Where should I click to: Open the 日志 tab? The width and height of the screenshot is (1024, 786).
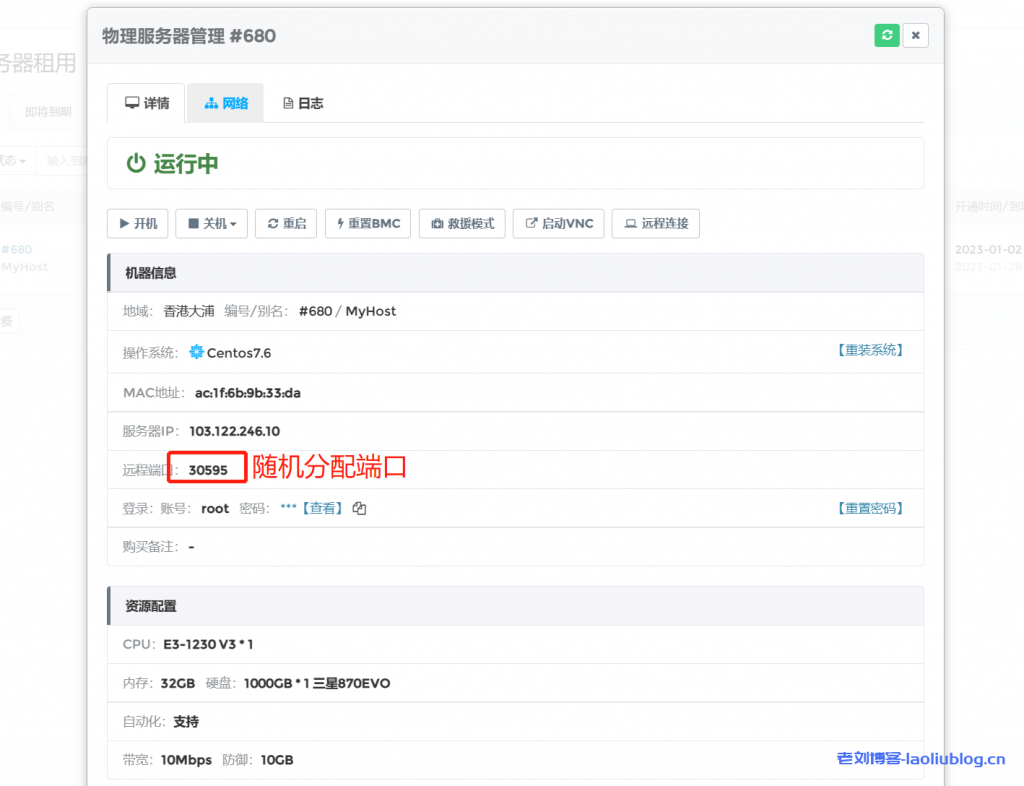point(303,103)
